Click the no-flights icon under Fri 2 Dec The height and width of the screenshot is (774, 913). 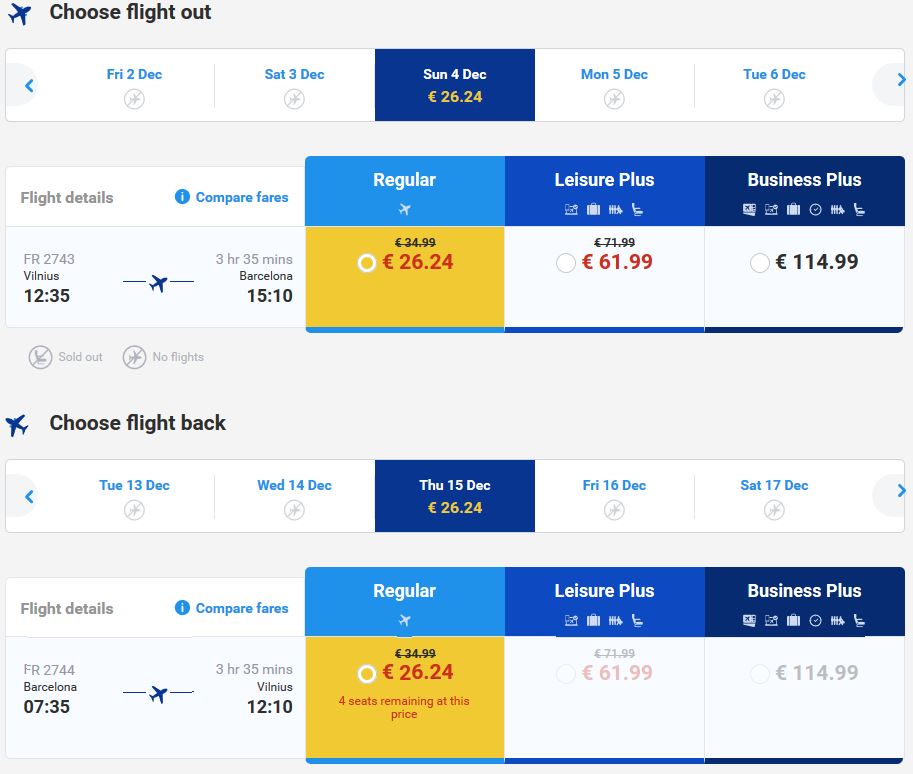click(135, 99)
